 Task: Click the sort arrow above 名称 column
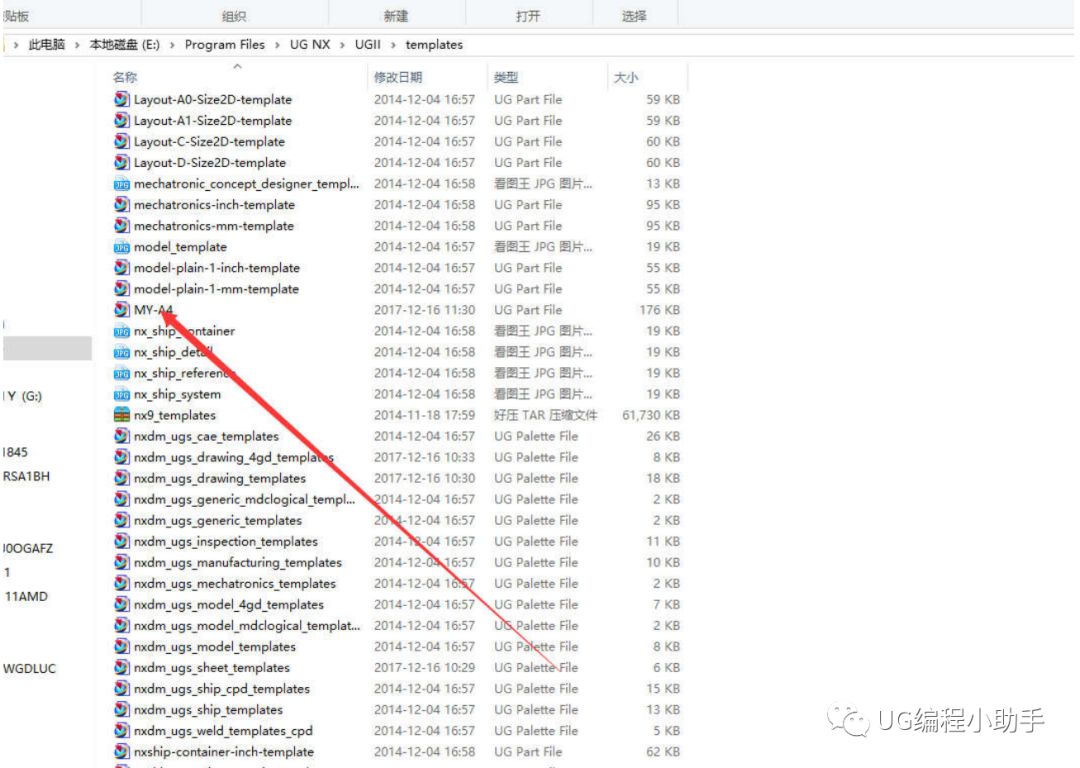pyautogui.click(x=237, y=66)
